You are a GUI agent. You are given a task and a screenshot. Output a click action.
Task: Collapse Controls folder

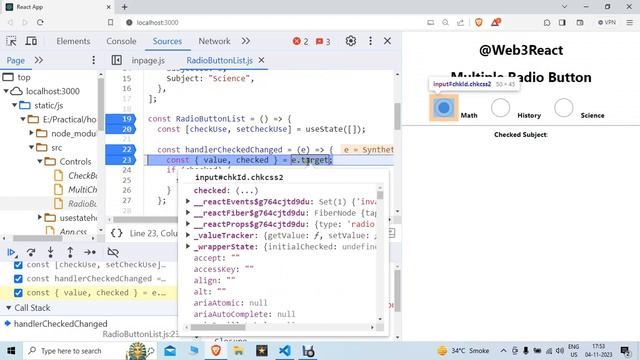tap(40, 161)
